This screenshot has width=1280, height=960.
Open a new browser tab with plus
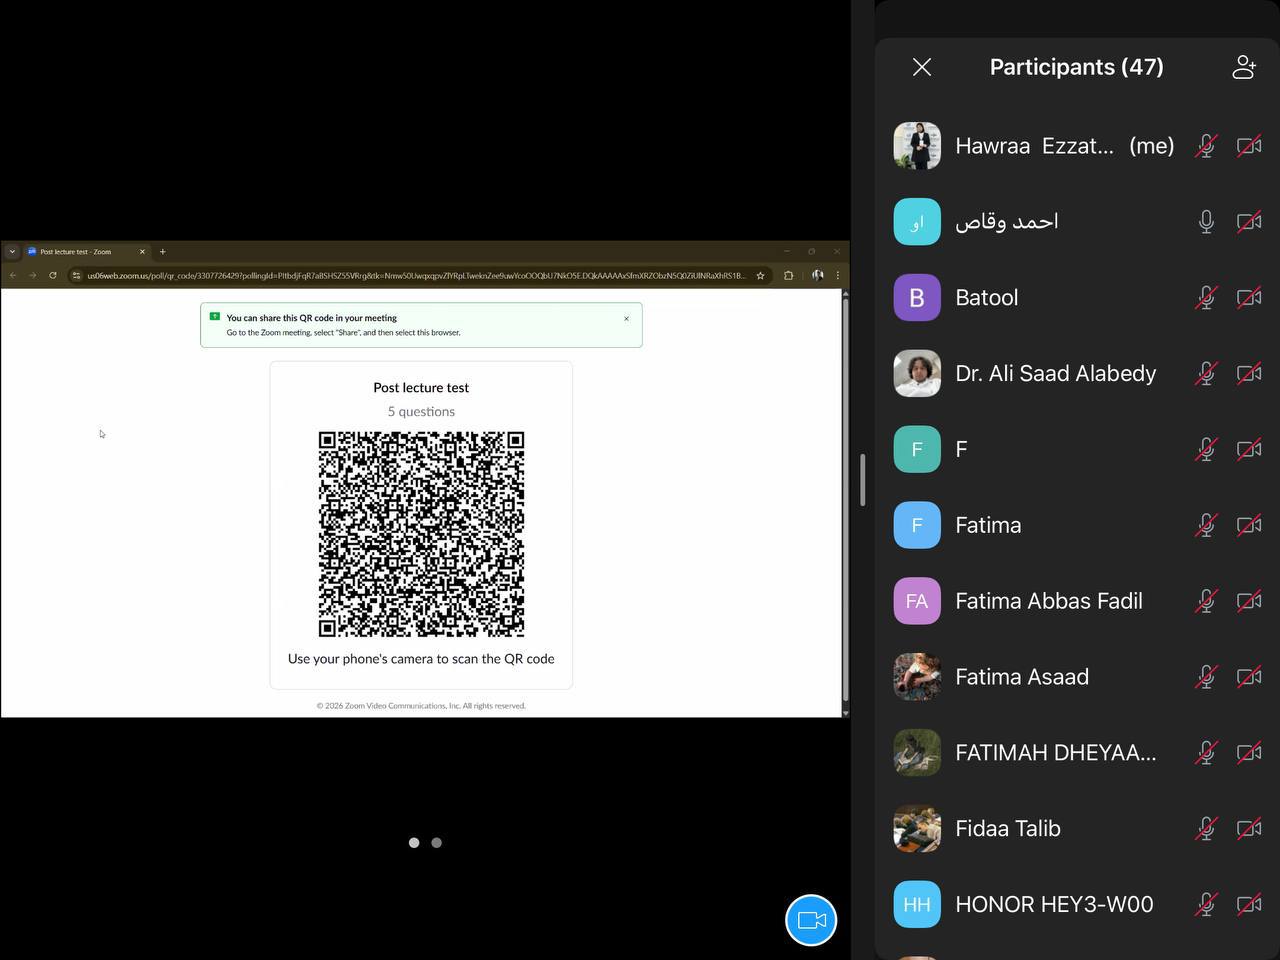(163, 252)
